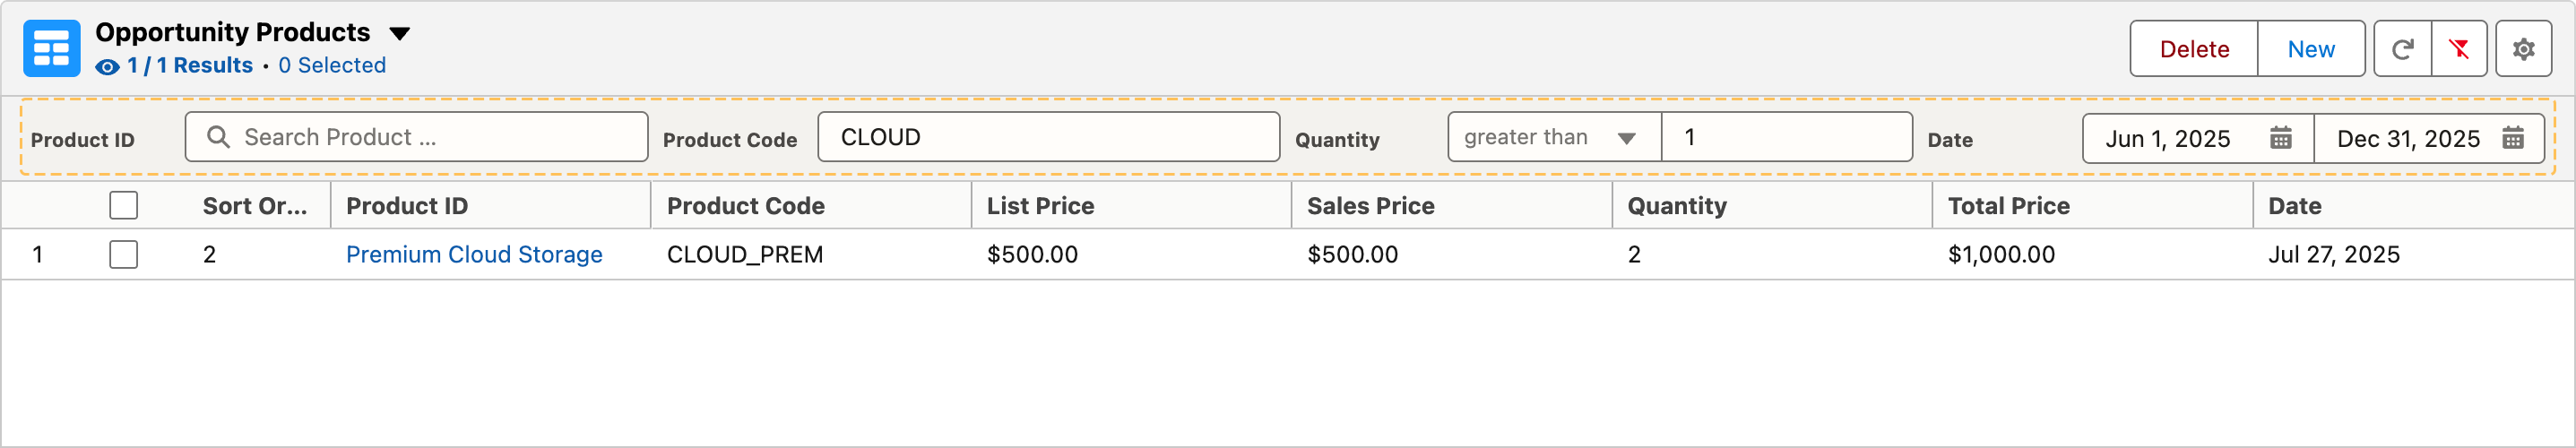
Task: Tick the select-all header checkbox
Action: (124, 205)
